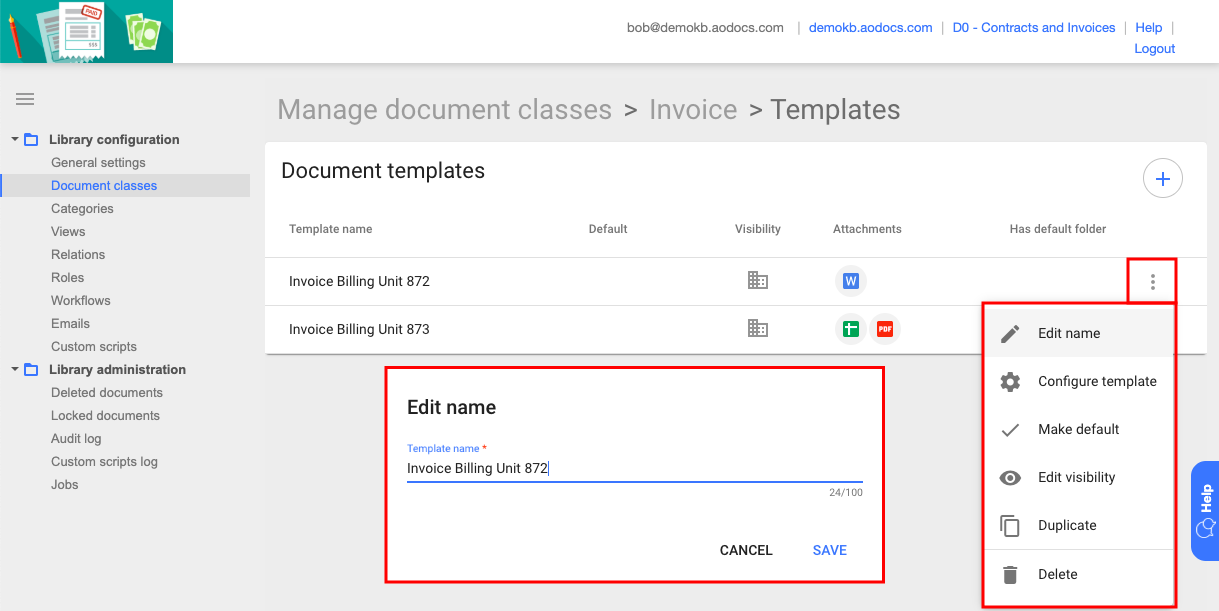Open General settings in sidebar

pos(98,162)
